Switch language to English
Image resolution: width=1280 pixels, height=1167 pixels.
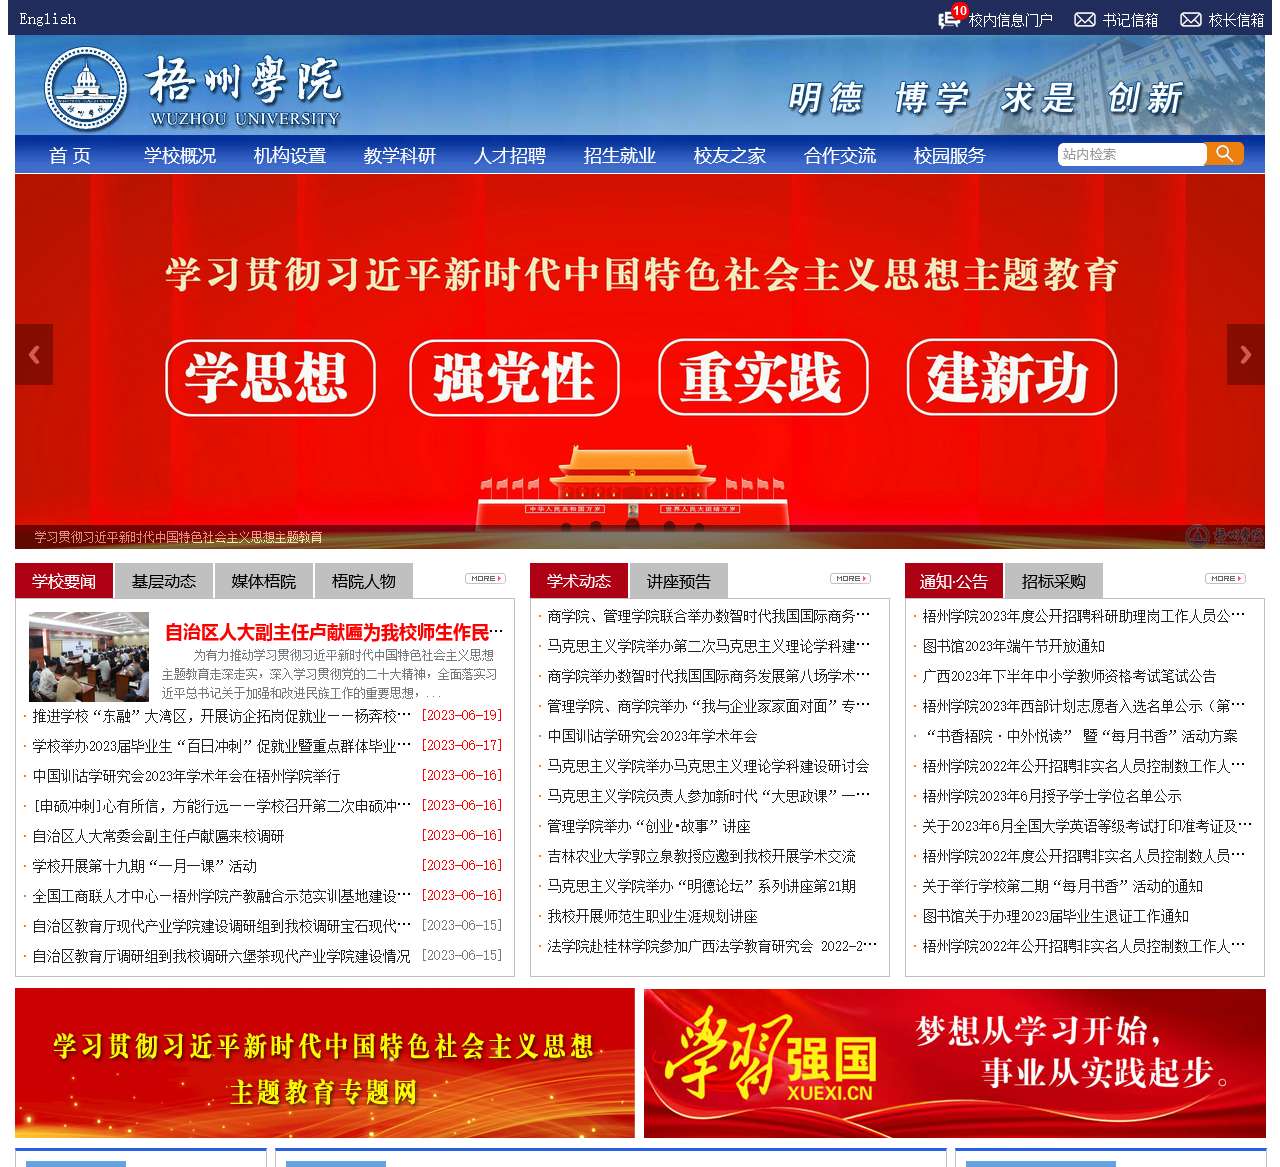[x=48, y=19]
